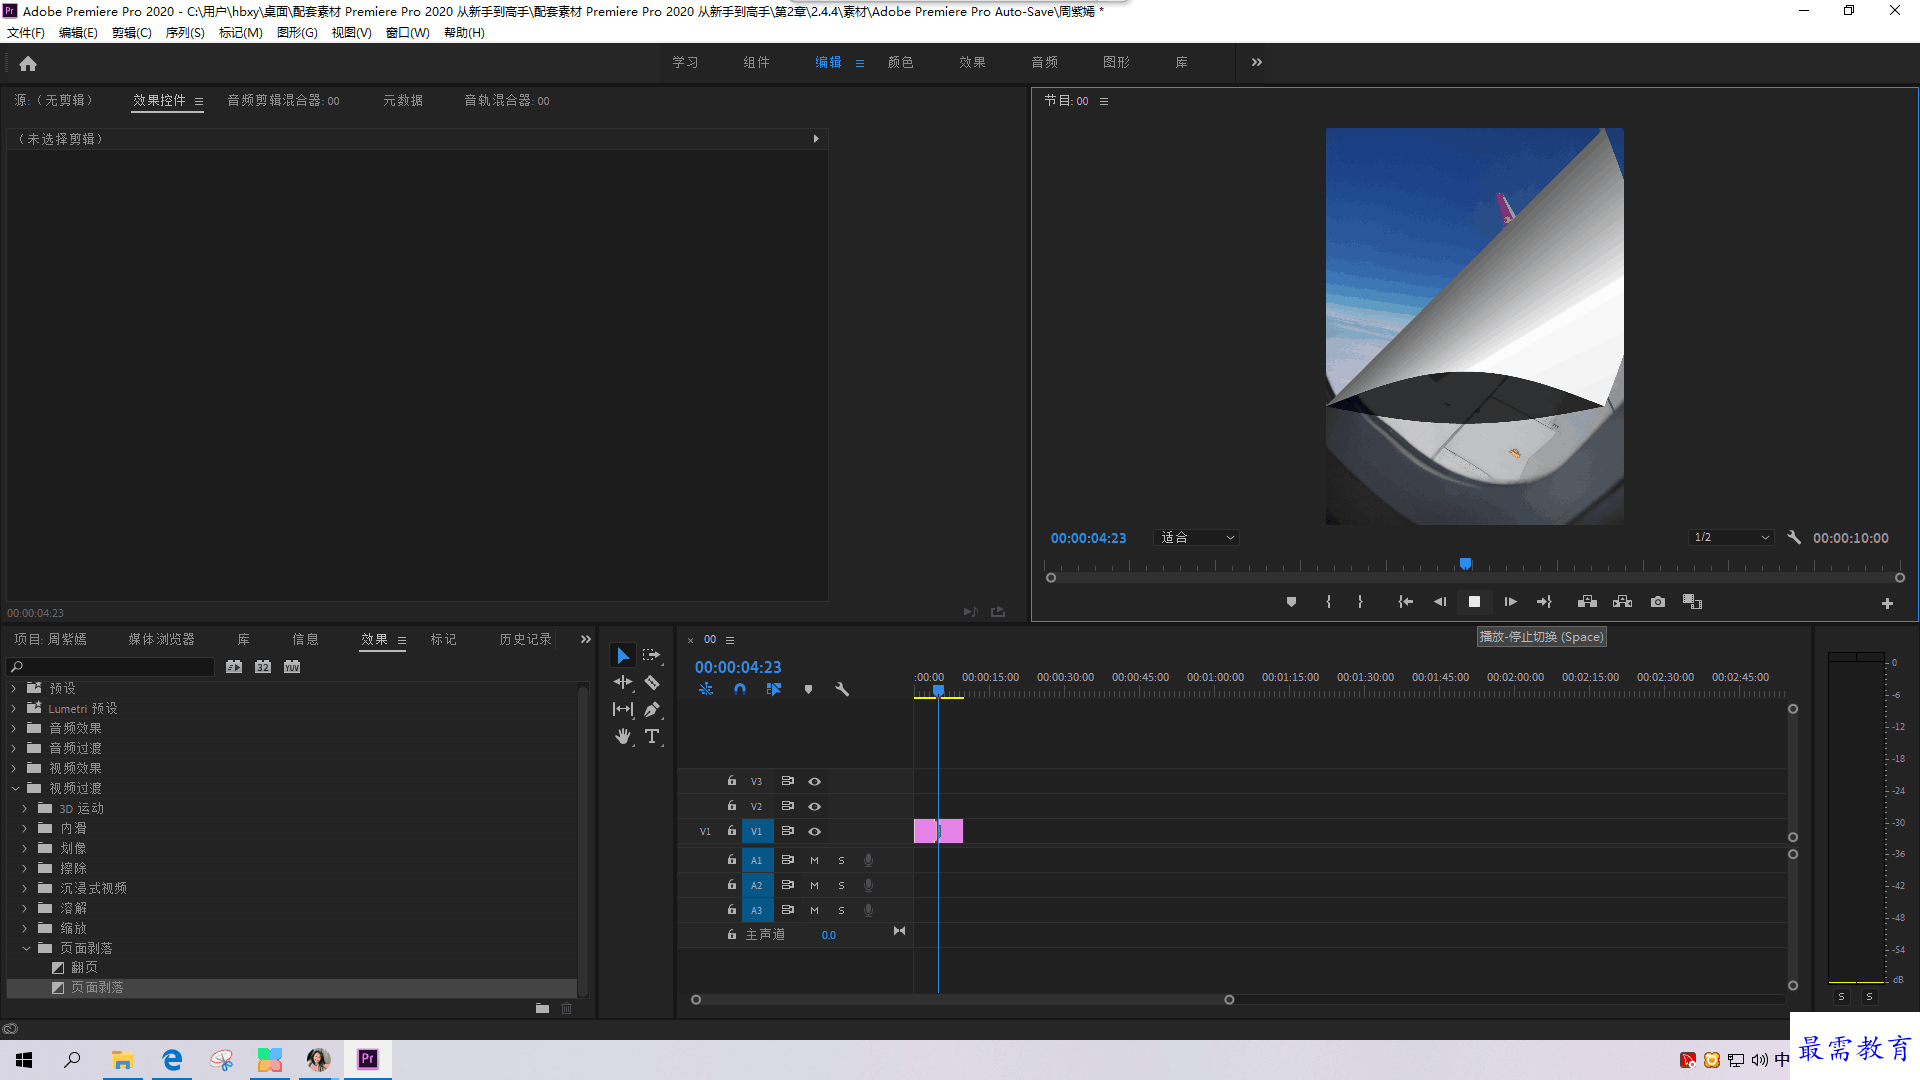Click the Program monitor playhead marker

(x=1465, y=564)
